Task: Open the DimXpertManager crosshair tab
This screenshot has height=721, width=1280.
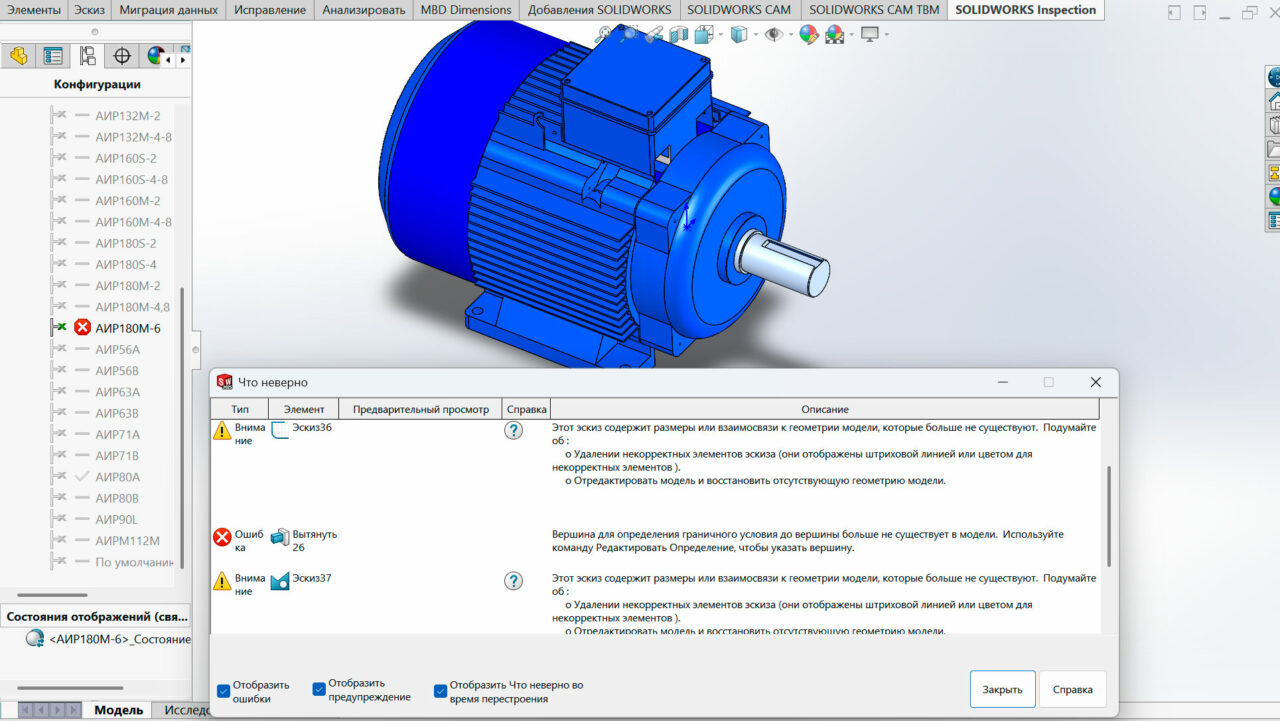Action: pos(122,56)
